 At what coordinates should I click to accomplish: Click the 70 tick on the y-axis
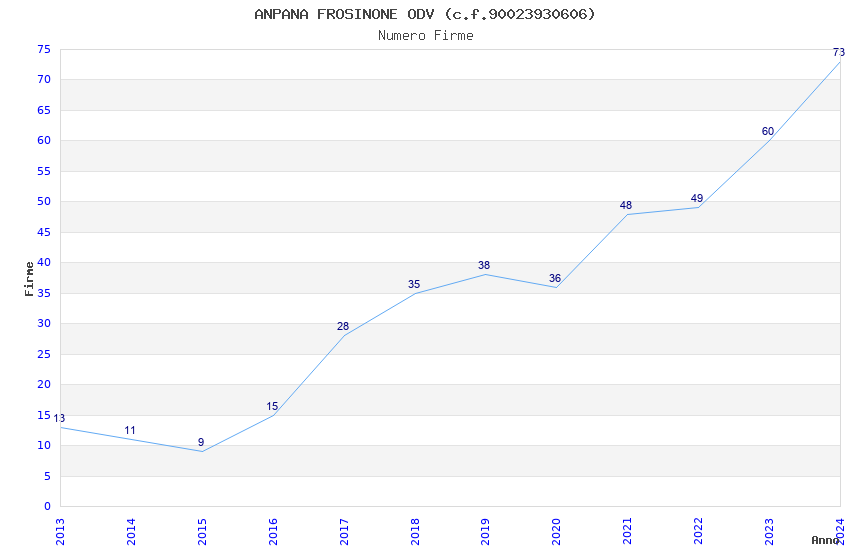(x=44, y=80)
